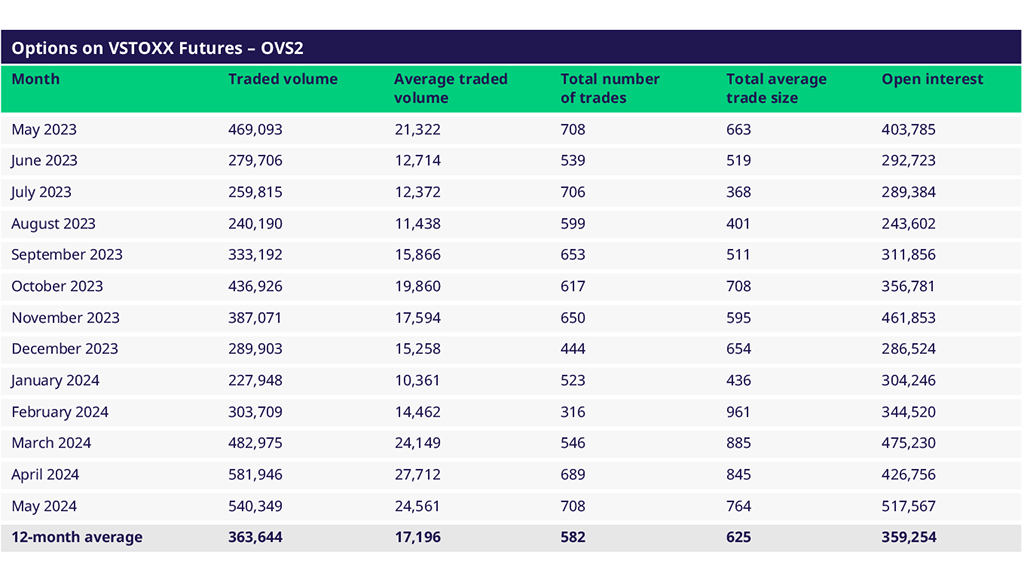Select the Total average trade size header
The image size is (1024, 579).
click(777, 88)
